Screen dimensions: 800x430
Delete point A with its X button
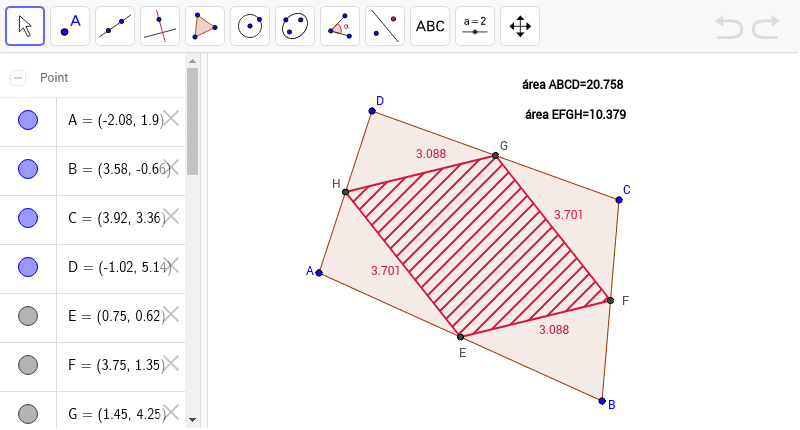[x=171, y=118]
